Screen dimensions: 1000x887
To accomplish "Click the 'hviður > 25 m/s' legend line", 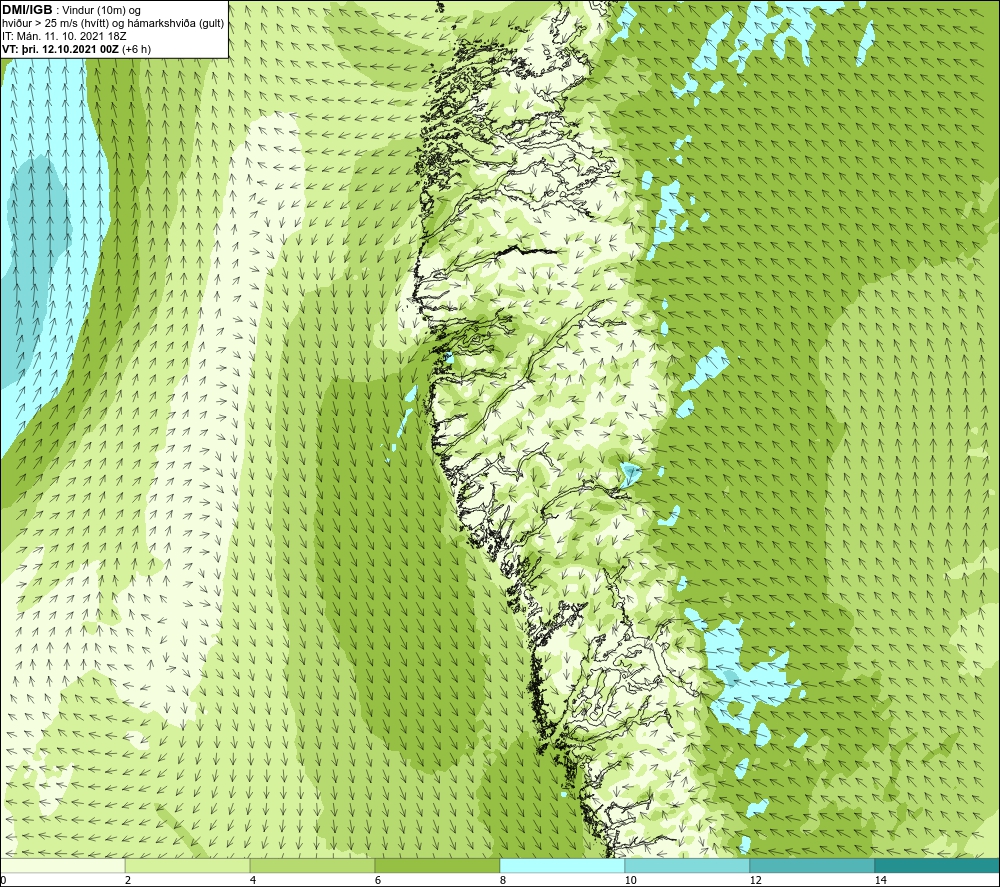I will click(113, 24).
